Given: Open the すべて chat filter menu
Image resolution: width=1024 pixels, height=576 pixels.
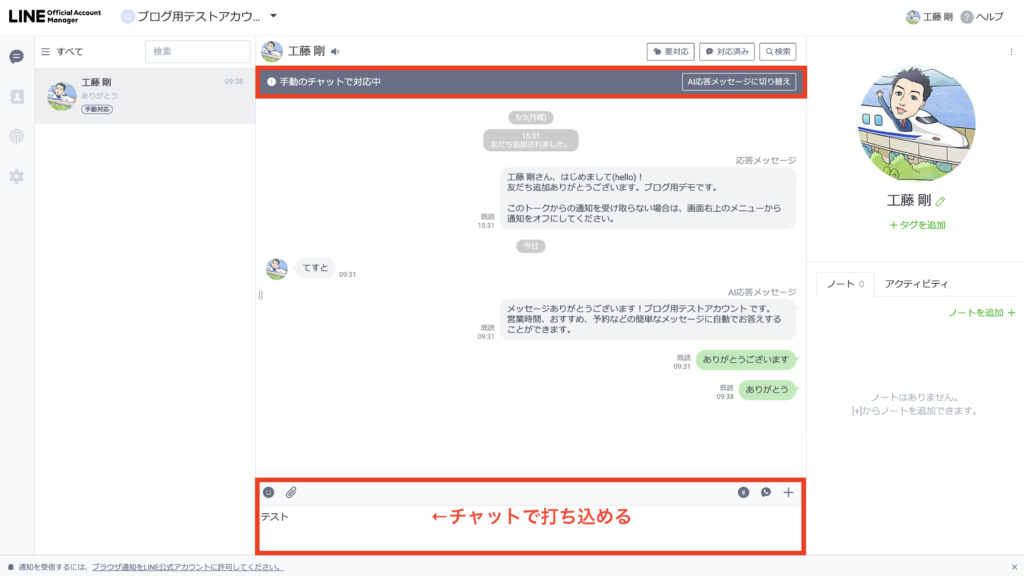Looking at the screenshot, I should [x=62, y=51].
